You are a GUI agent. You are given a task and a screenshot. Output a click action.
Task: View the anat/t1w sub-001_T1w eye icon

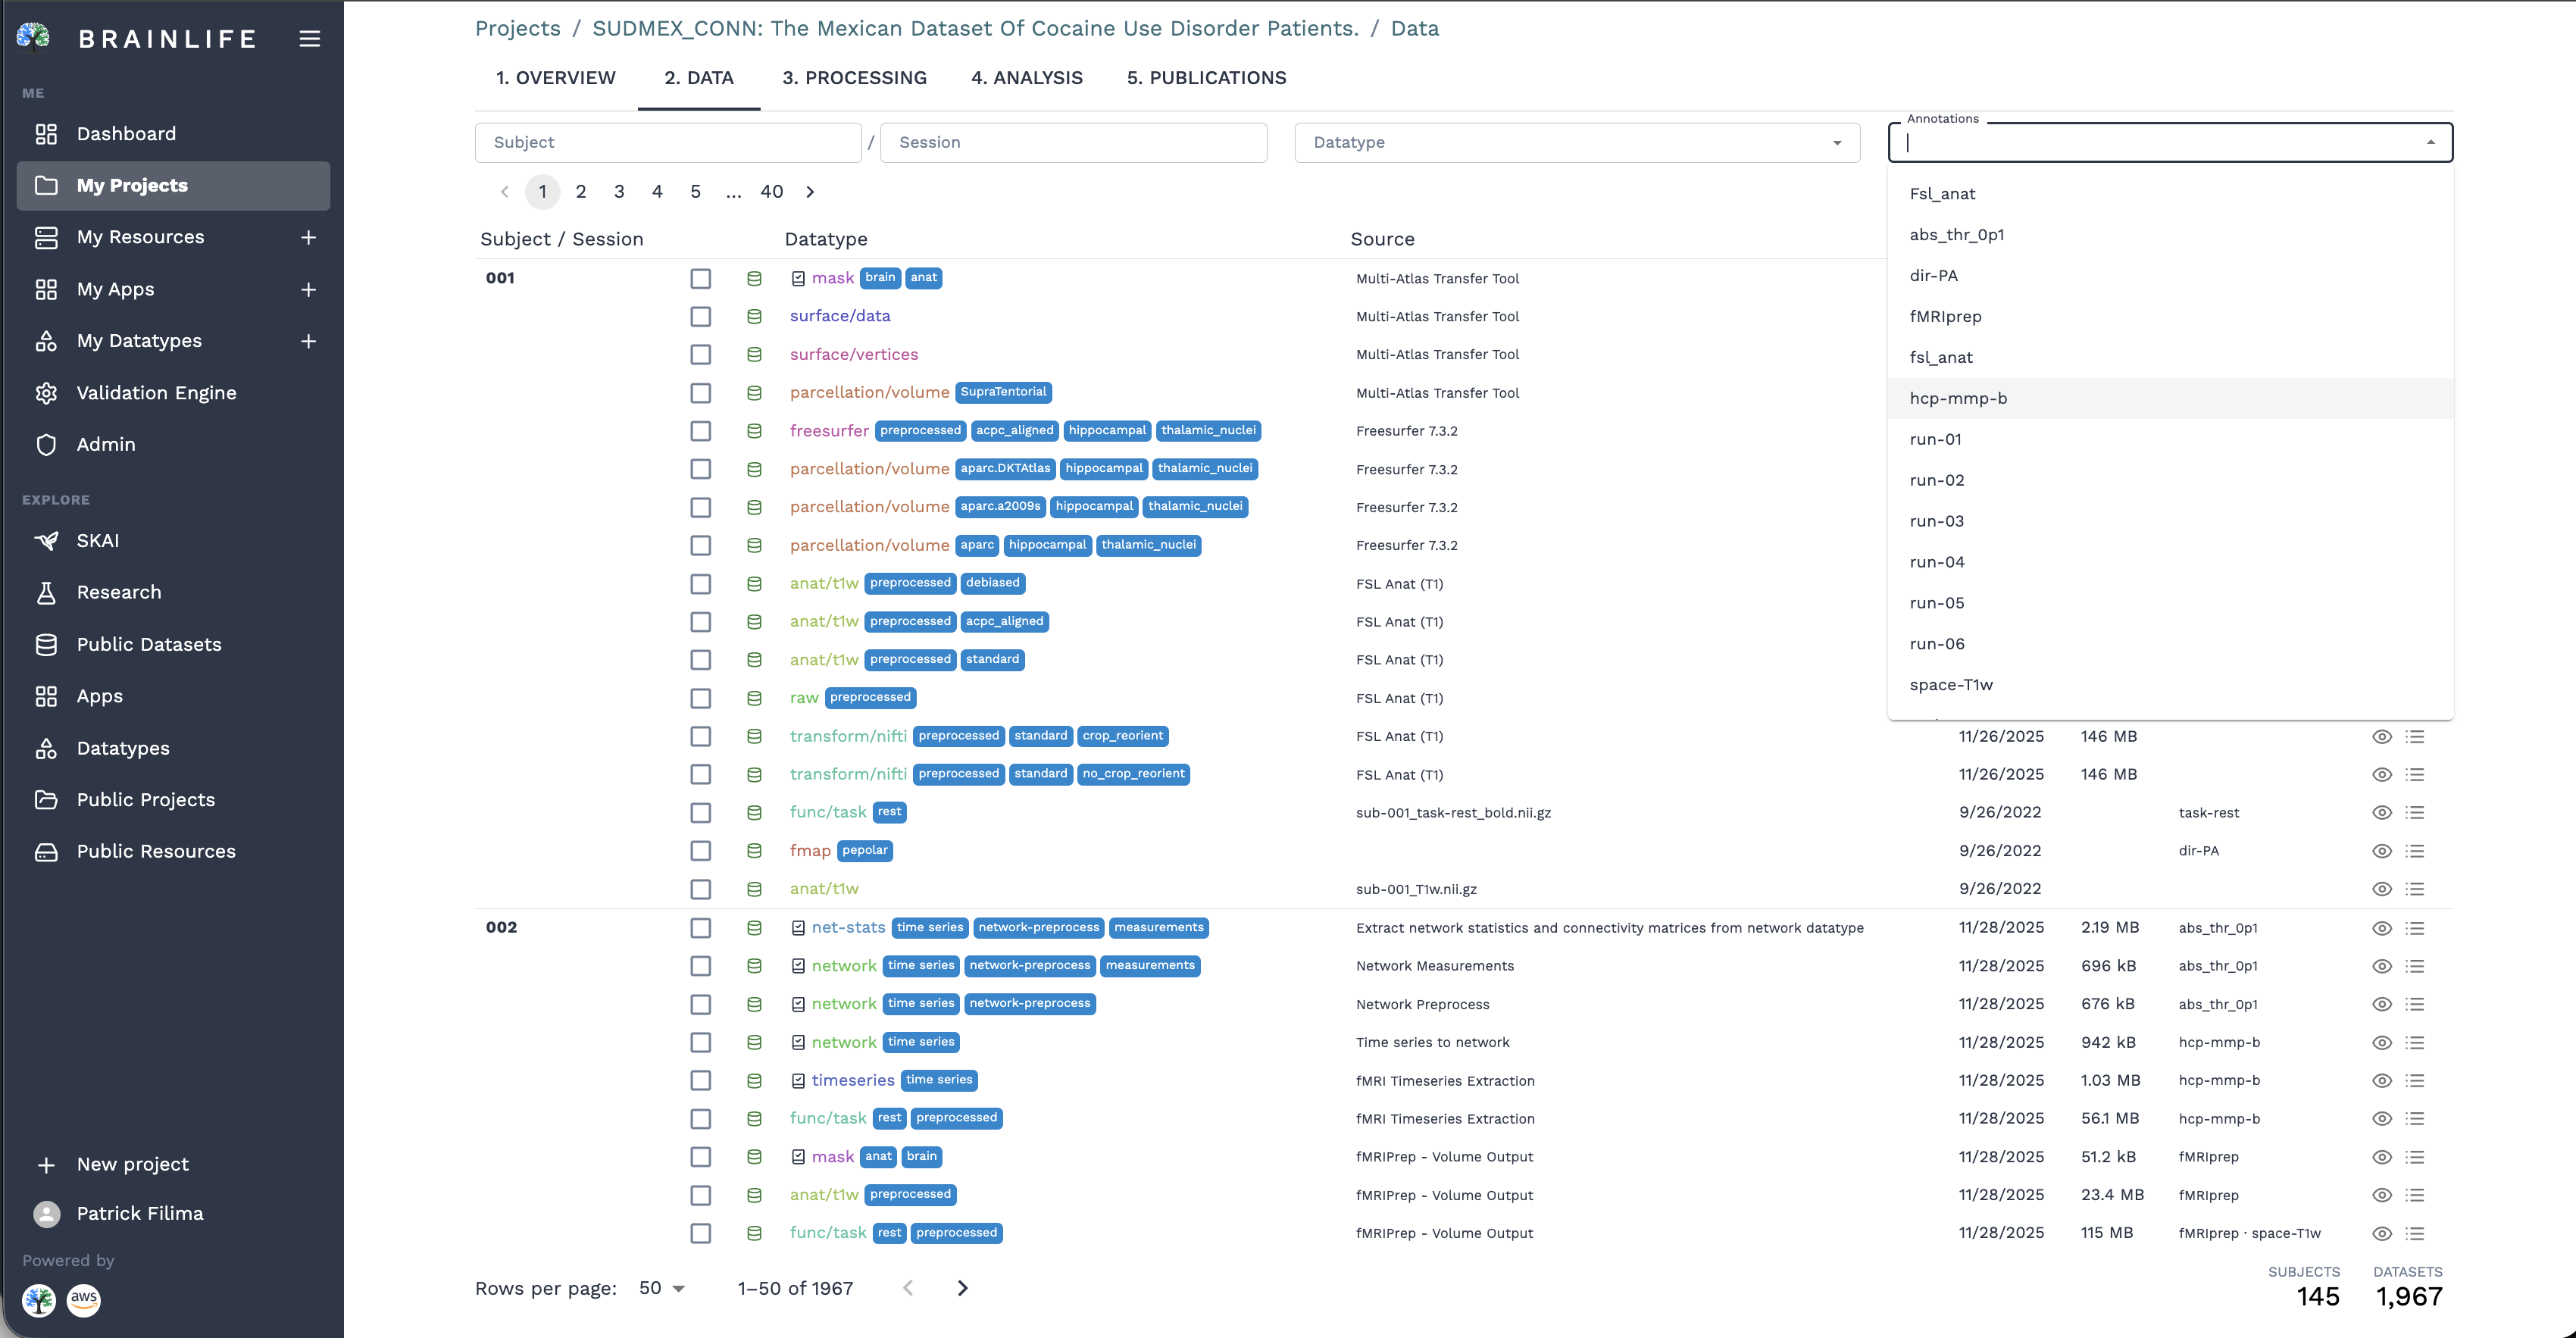[2382, 889]
